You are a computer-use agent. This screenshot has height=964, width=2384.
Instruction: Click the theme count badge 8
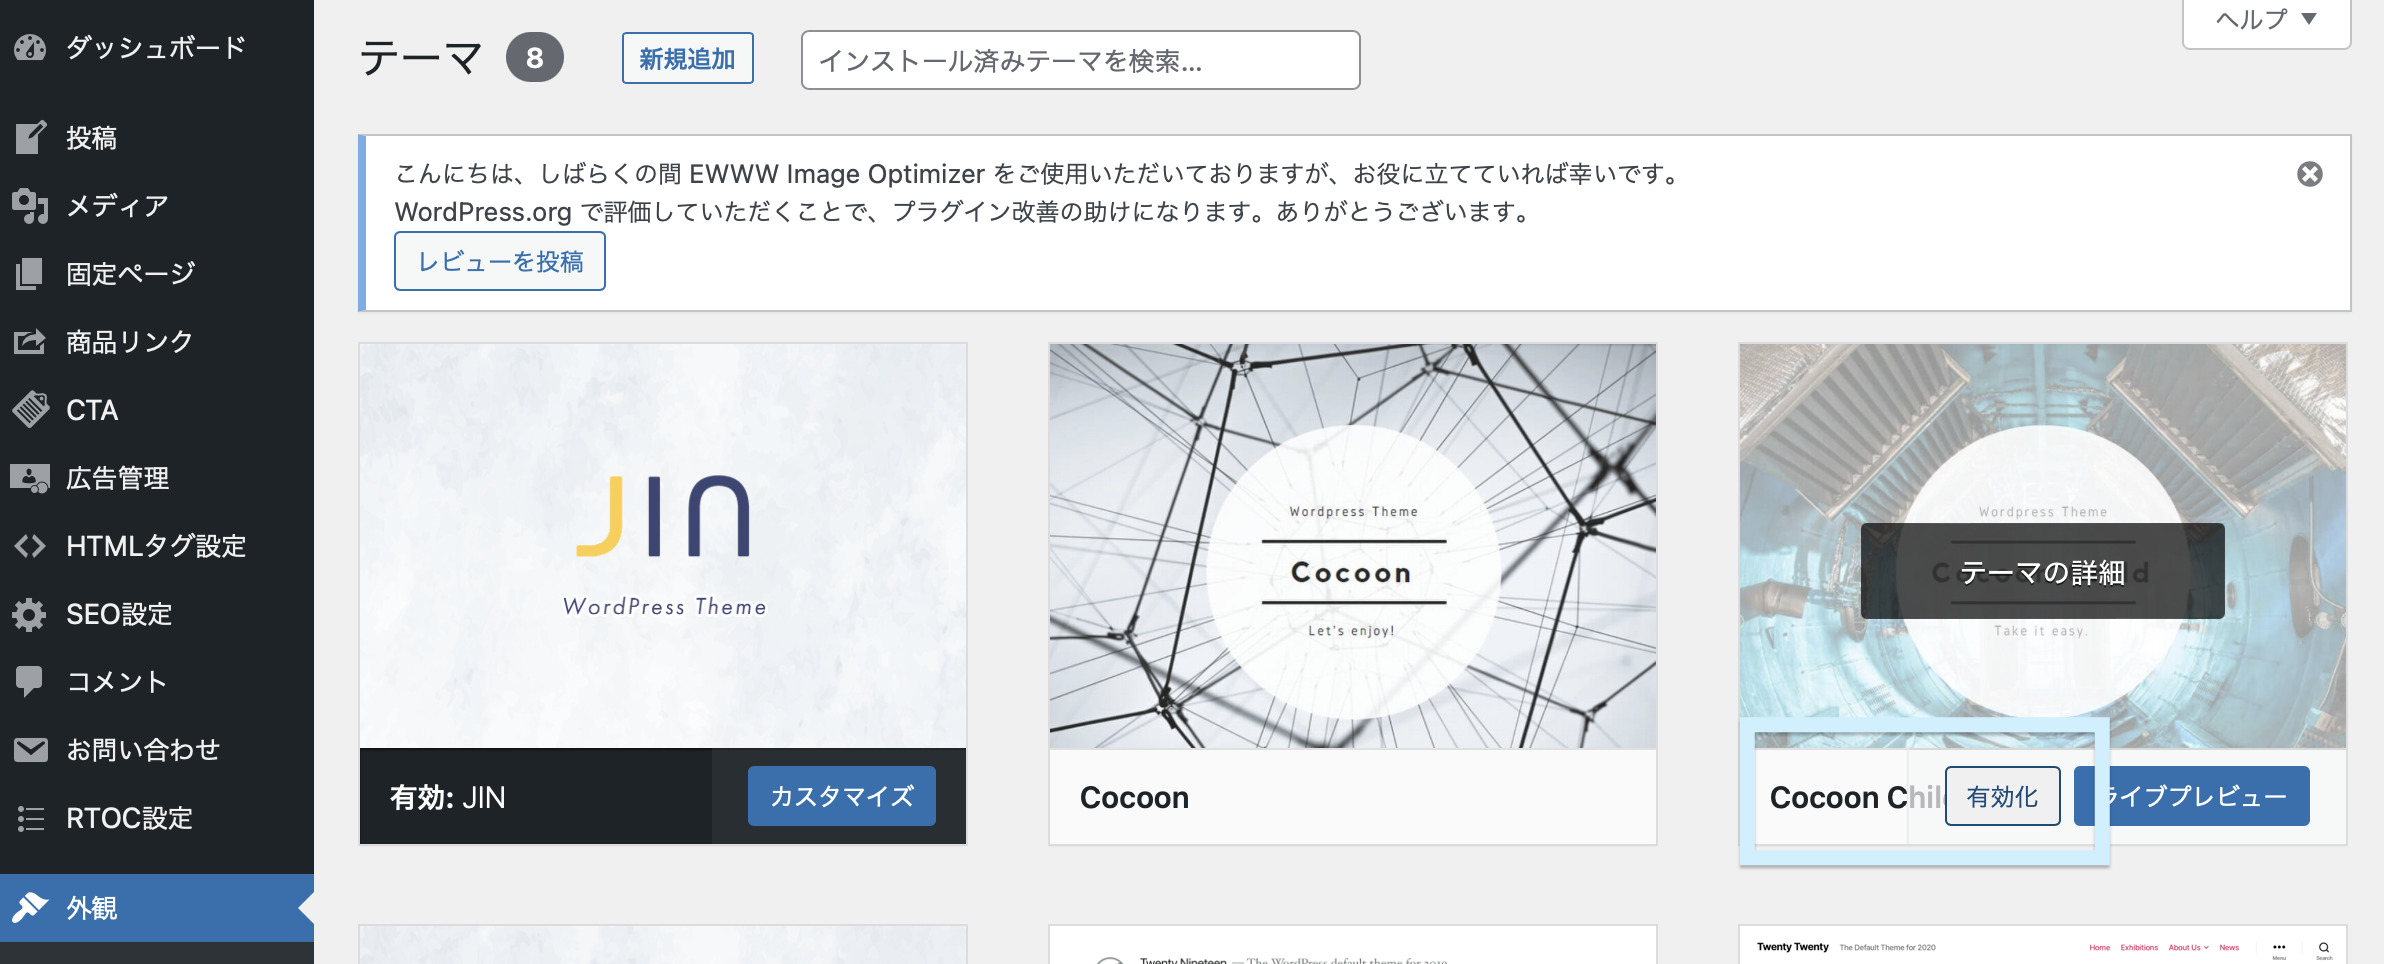click(x=535, y=58)
